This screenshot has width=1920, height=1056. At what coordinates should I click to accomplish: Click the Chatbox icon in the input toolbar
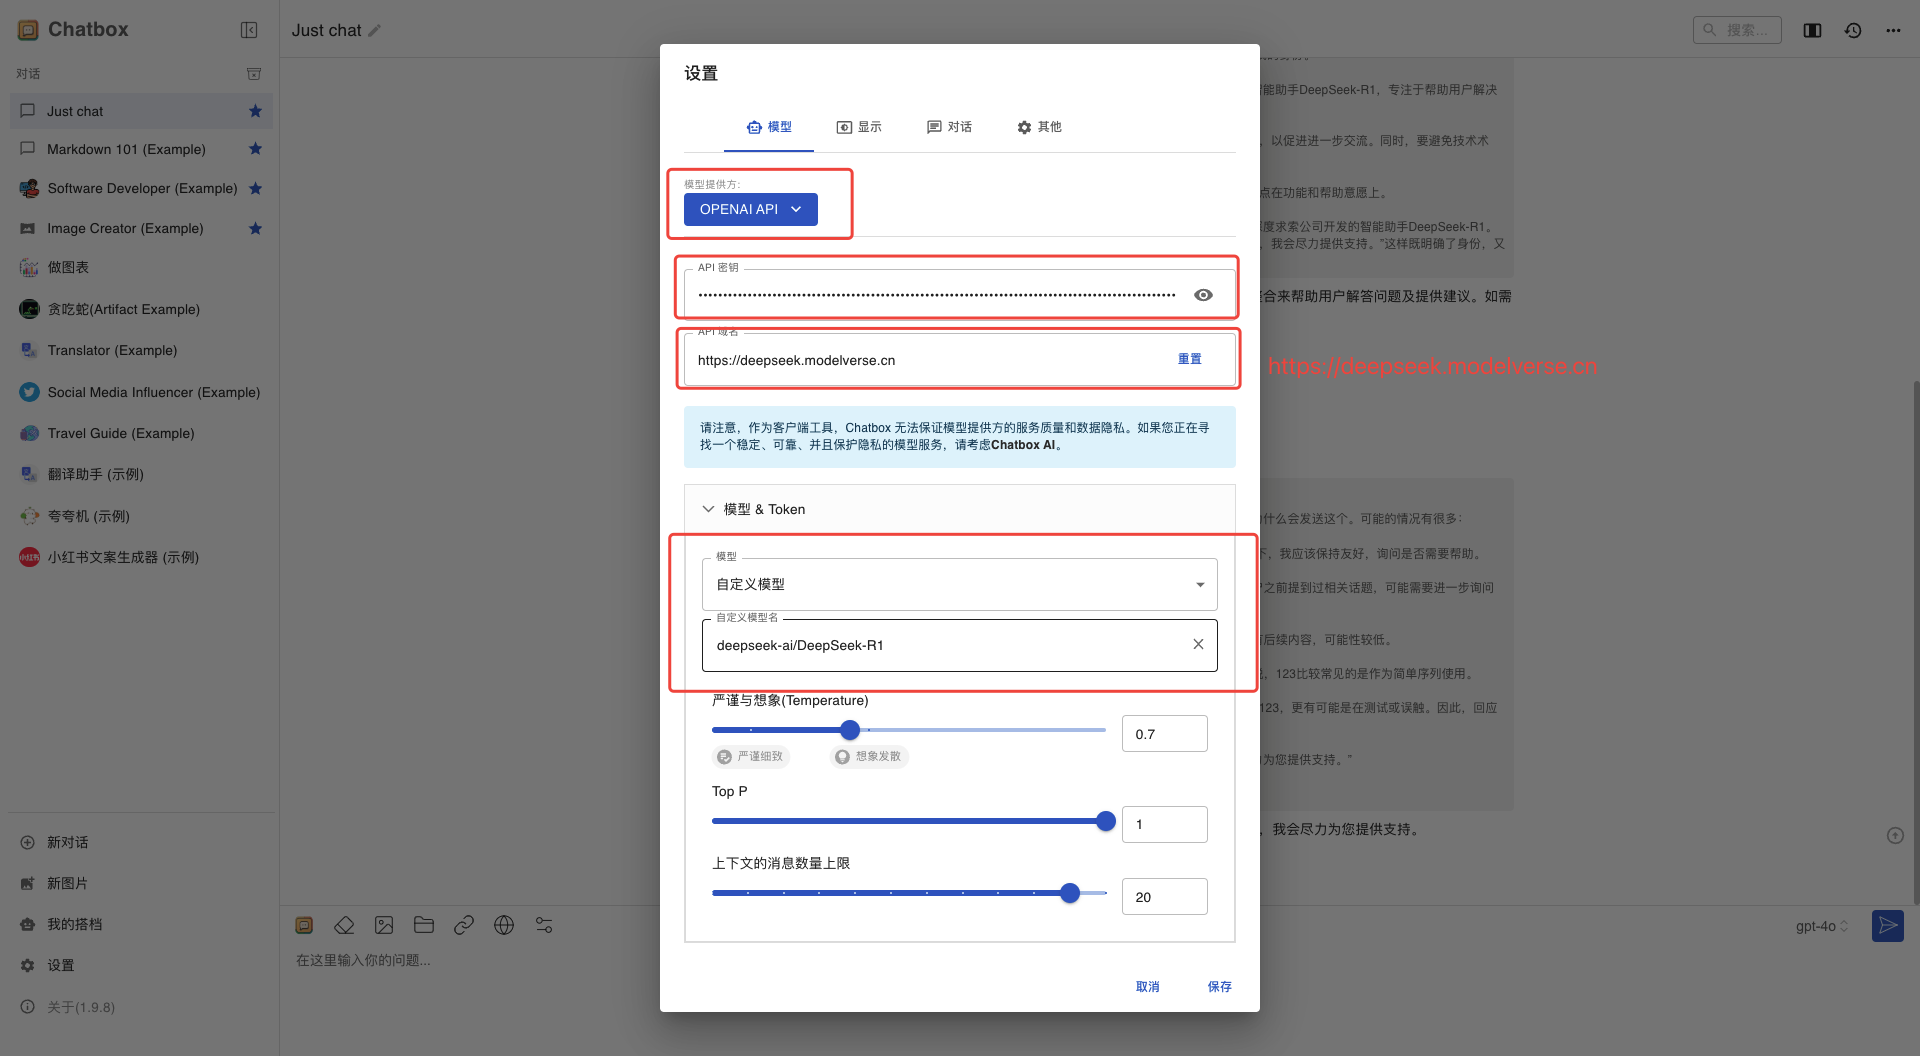tap(304, 925)
